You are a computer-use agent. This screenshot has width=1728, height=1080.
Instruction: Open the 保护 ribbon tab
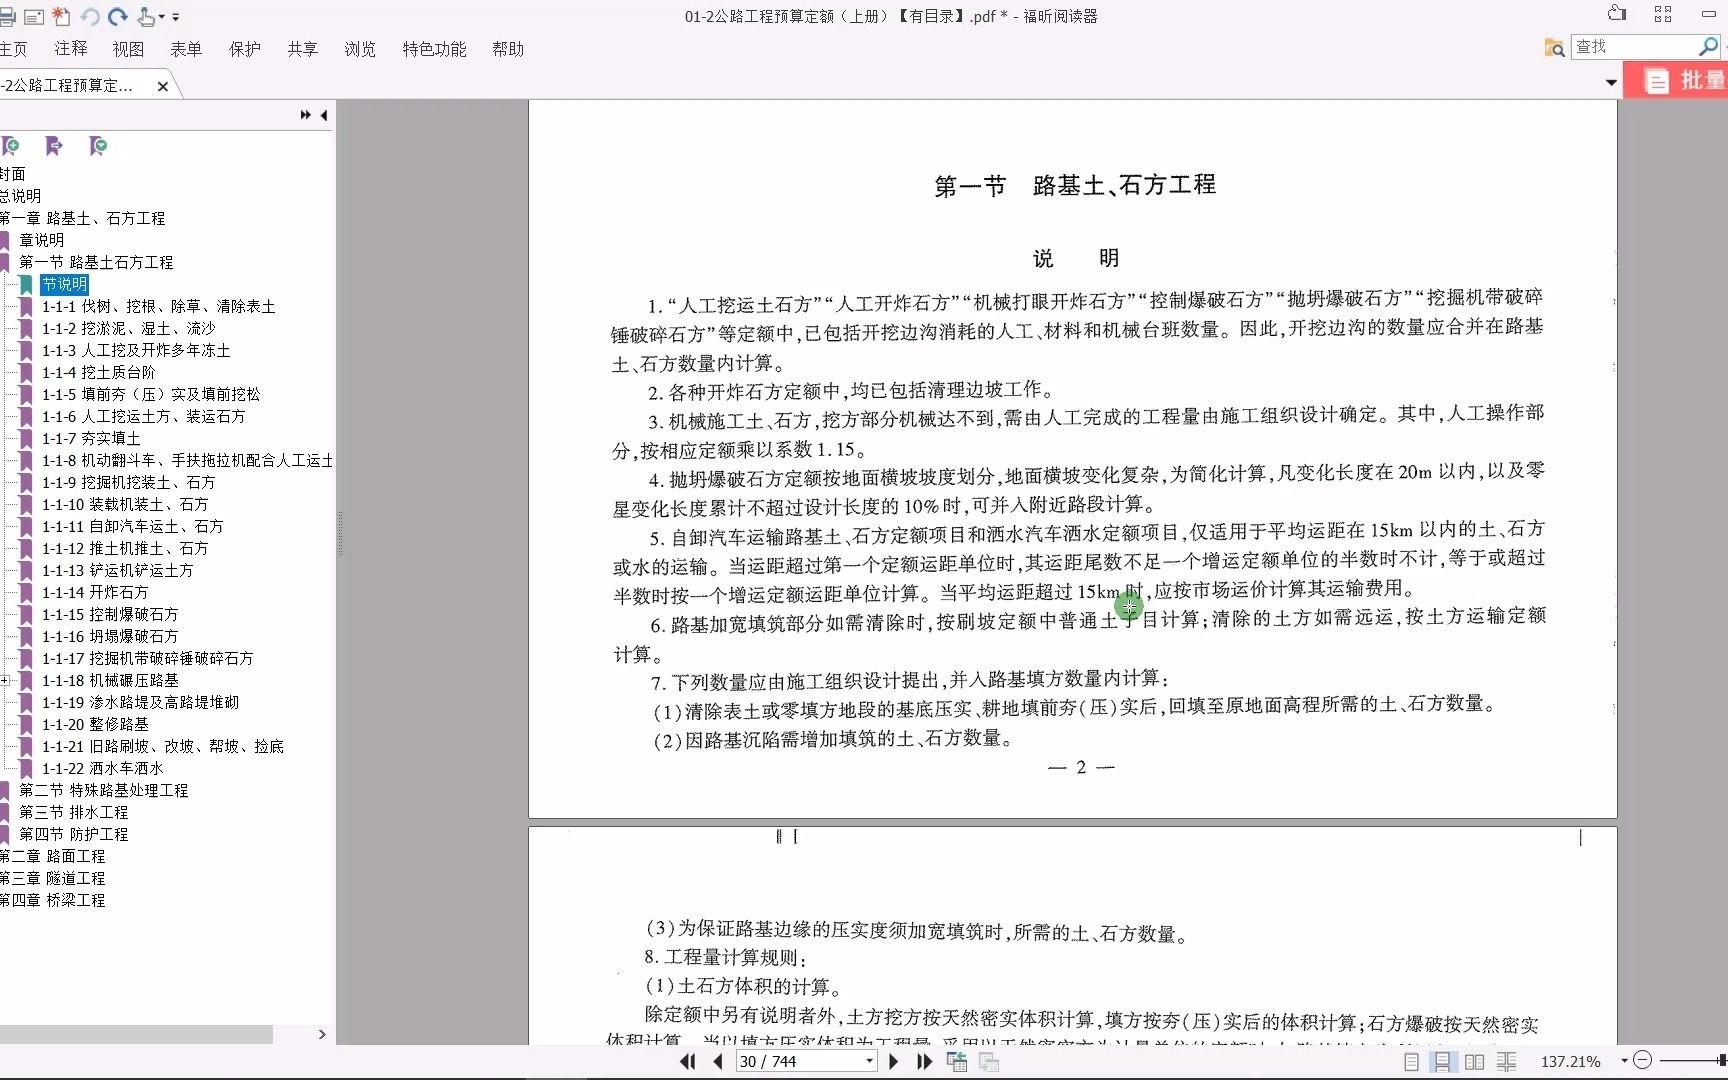click(244, 49)
